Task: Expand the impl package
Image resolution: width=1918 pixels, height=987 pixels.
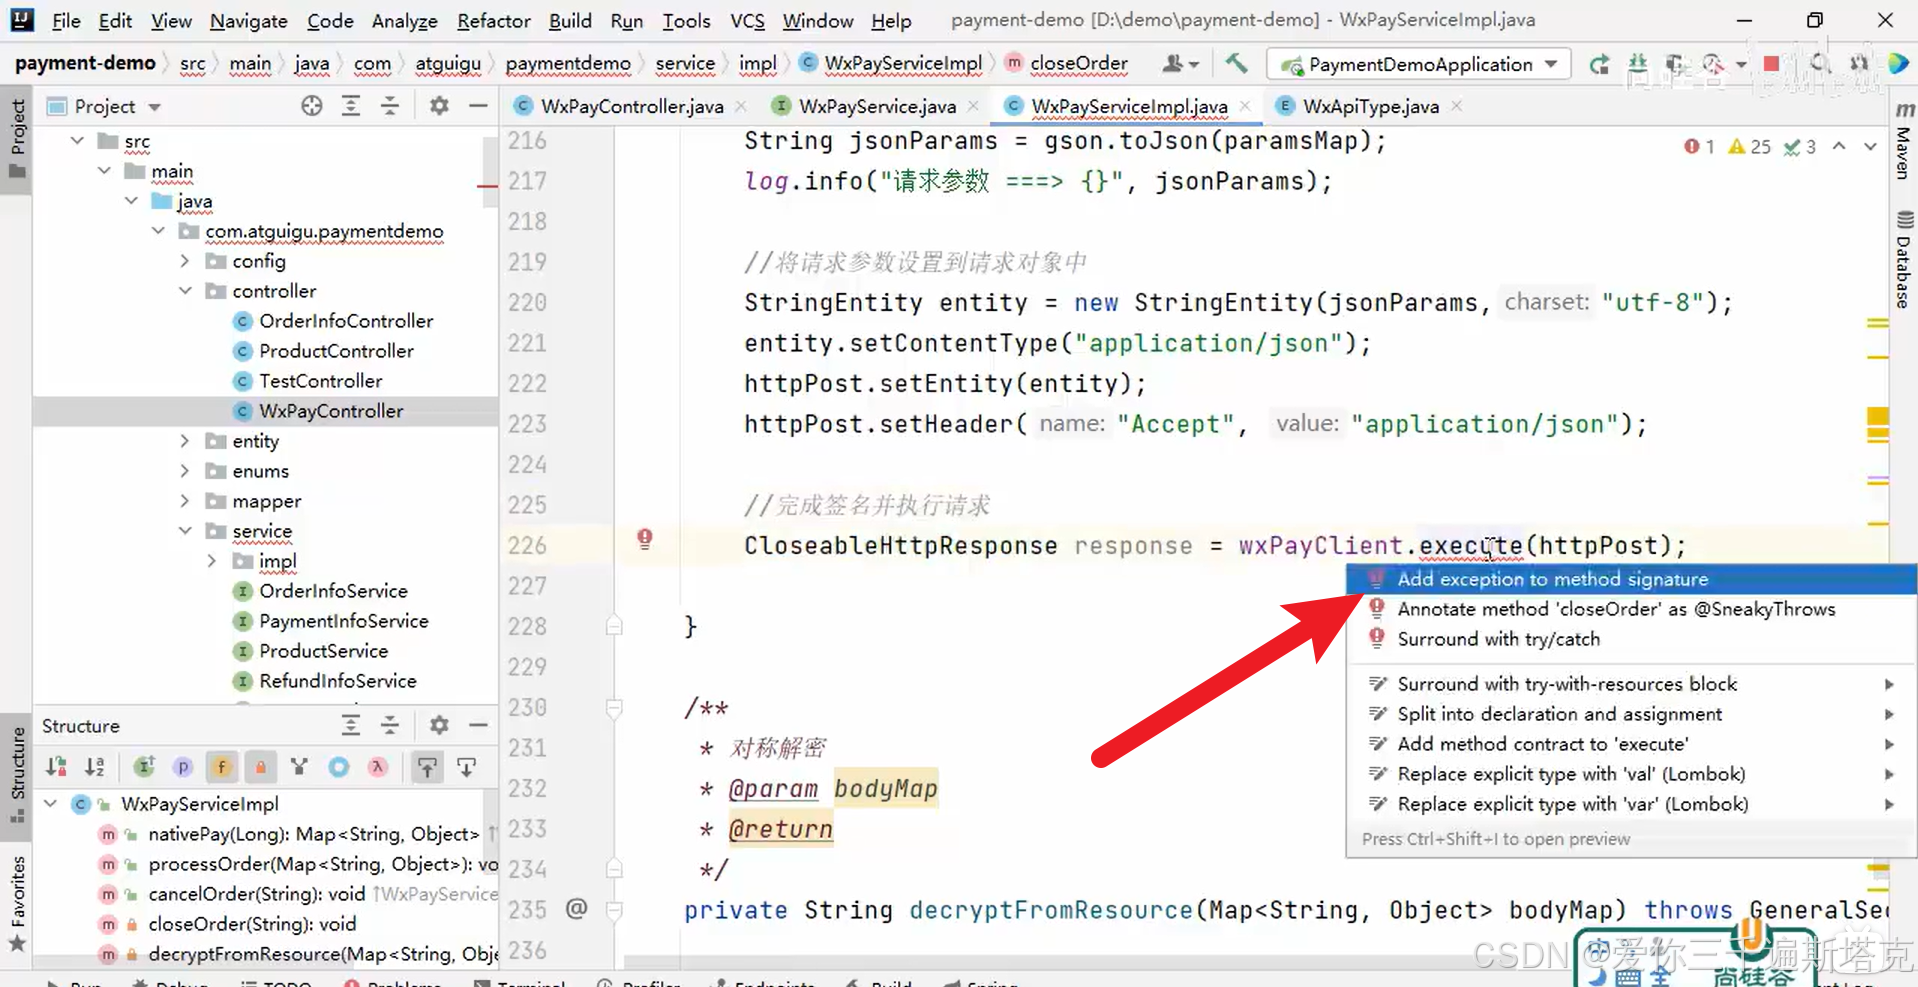Action: (x=212, y=561)
